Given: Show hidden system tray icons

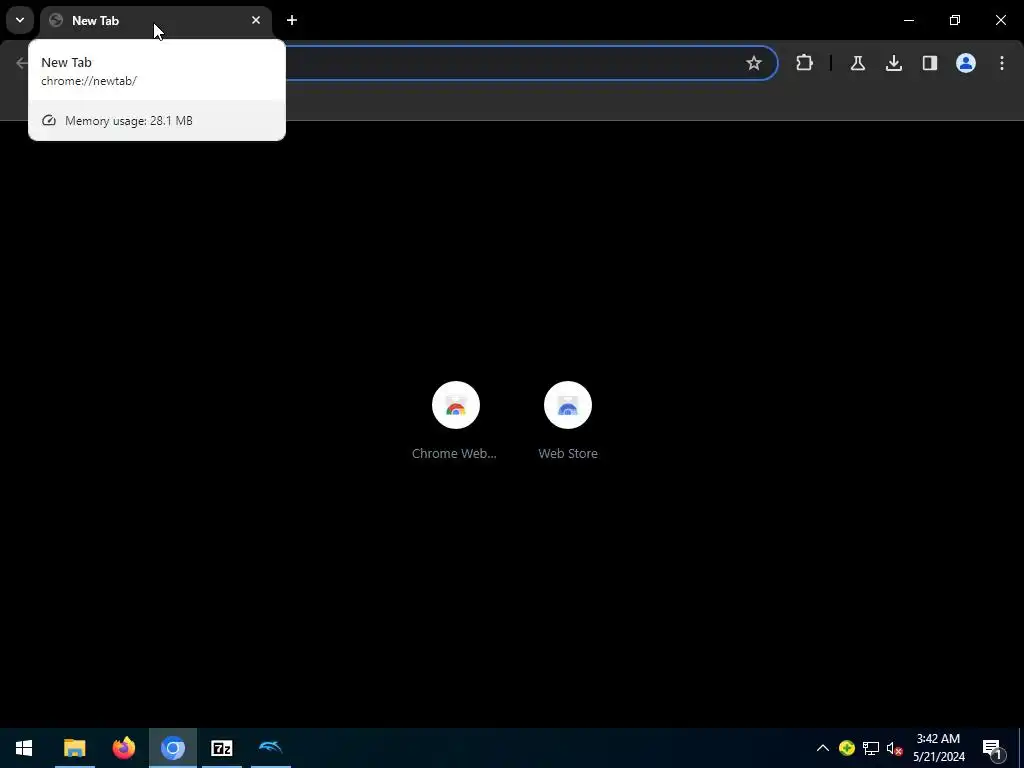Looking at the screenshot, I should (x=822, y=748).
